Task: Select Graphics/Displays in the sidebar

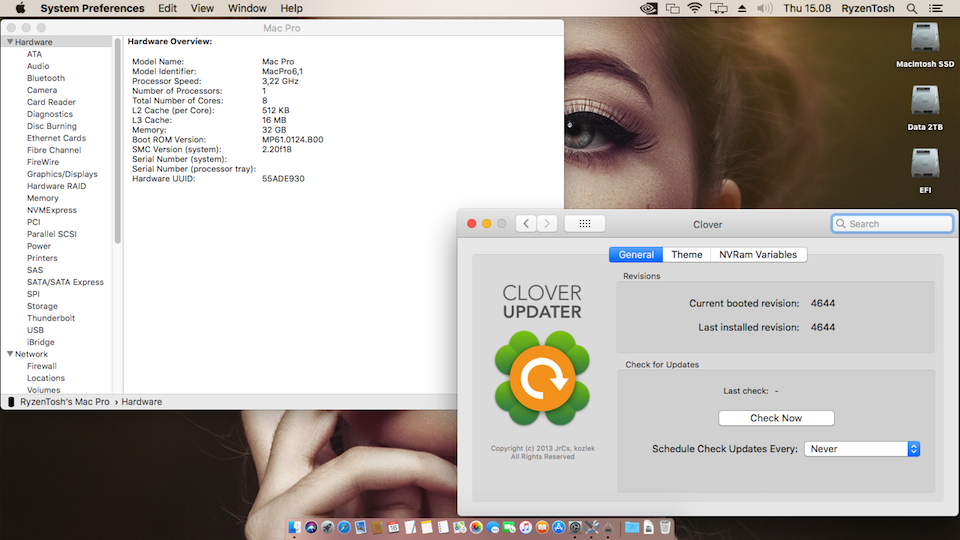Action: click(x=62, y=174)
